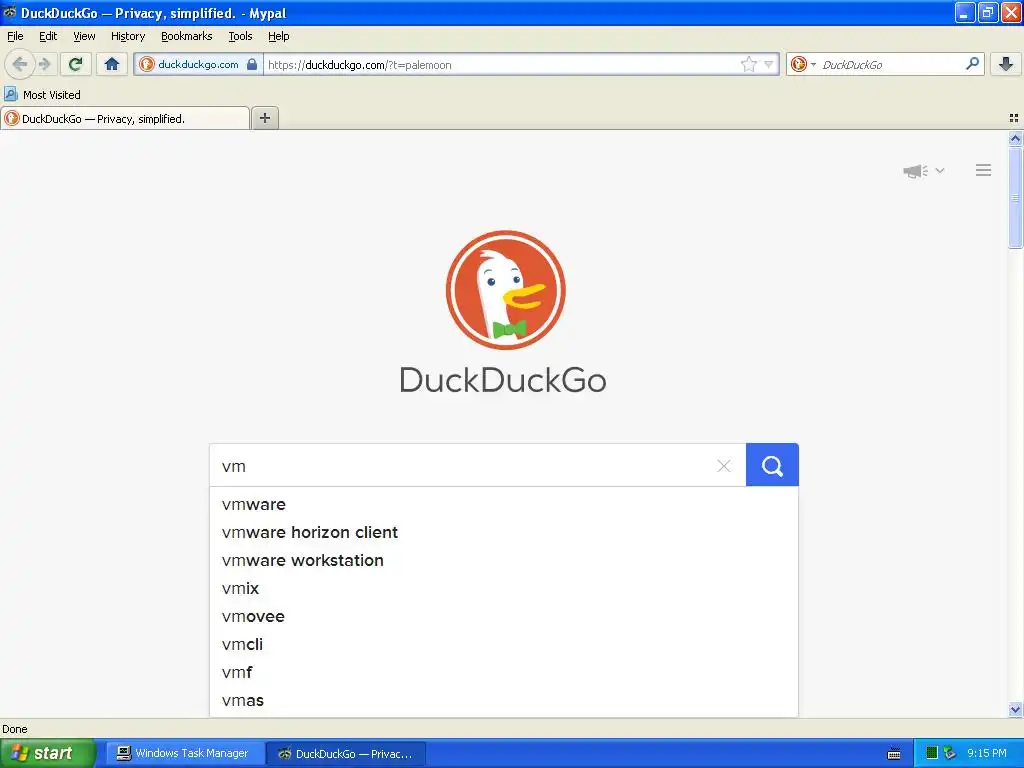Screen dimensions: 1024x768
Task: Click the Most Visited bookmarks icon
Action: 10,94
